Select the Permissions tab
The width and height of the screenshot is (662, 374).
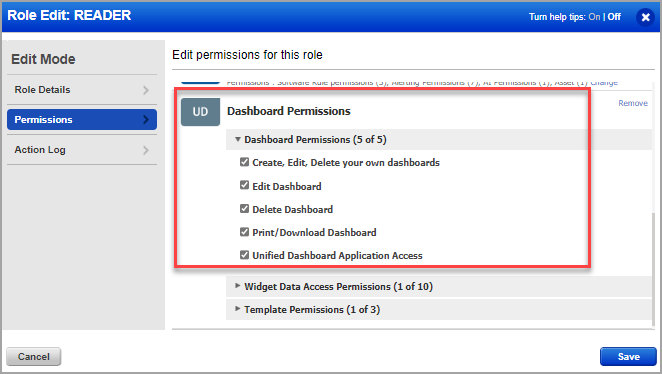82,120
